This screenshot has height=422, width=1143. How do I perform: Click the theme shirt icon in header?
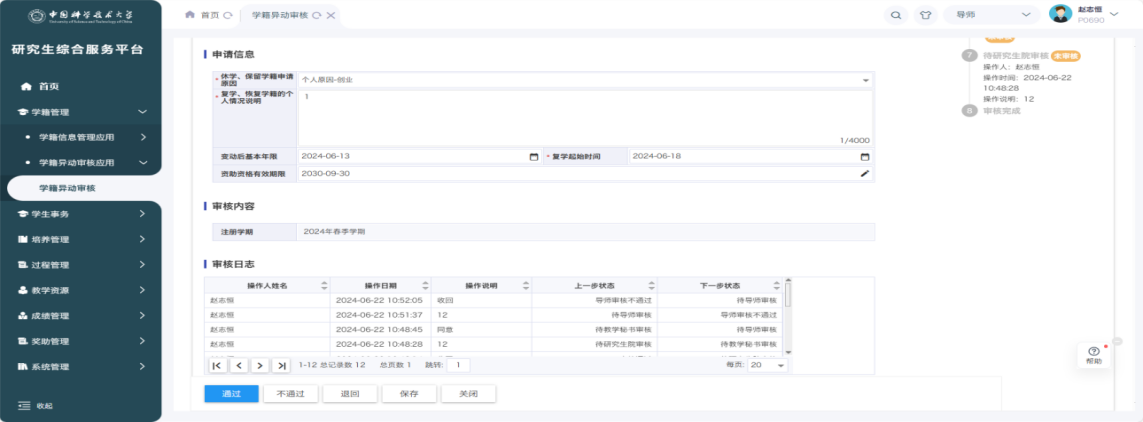(925, 15)
